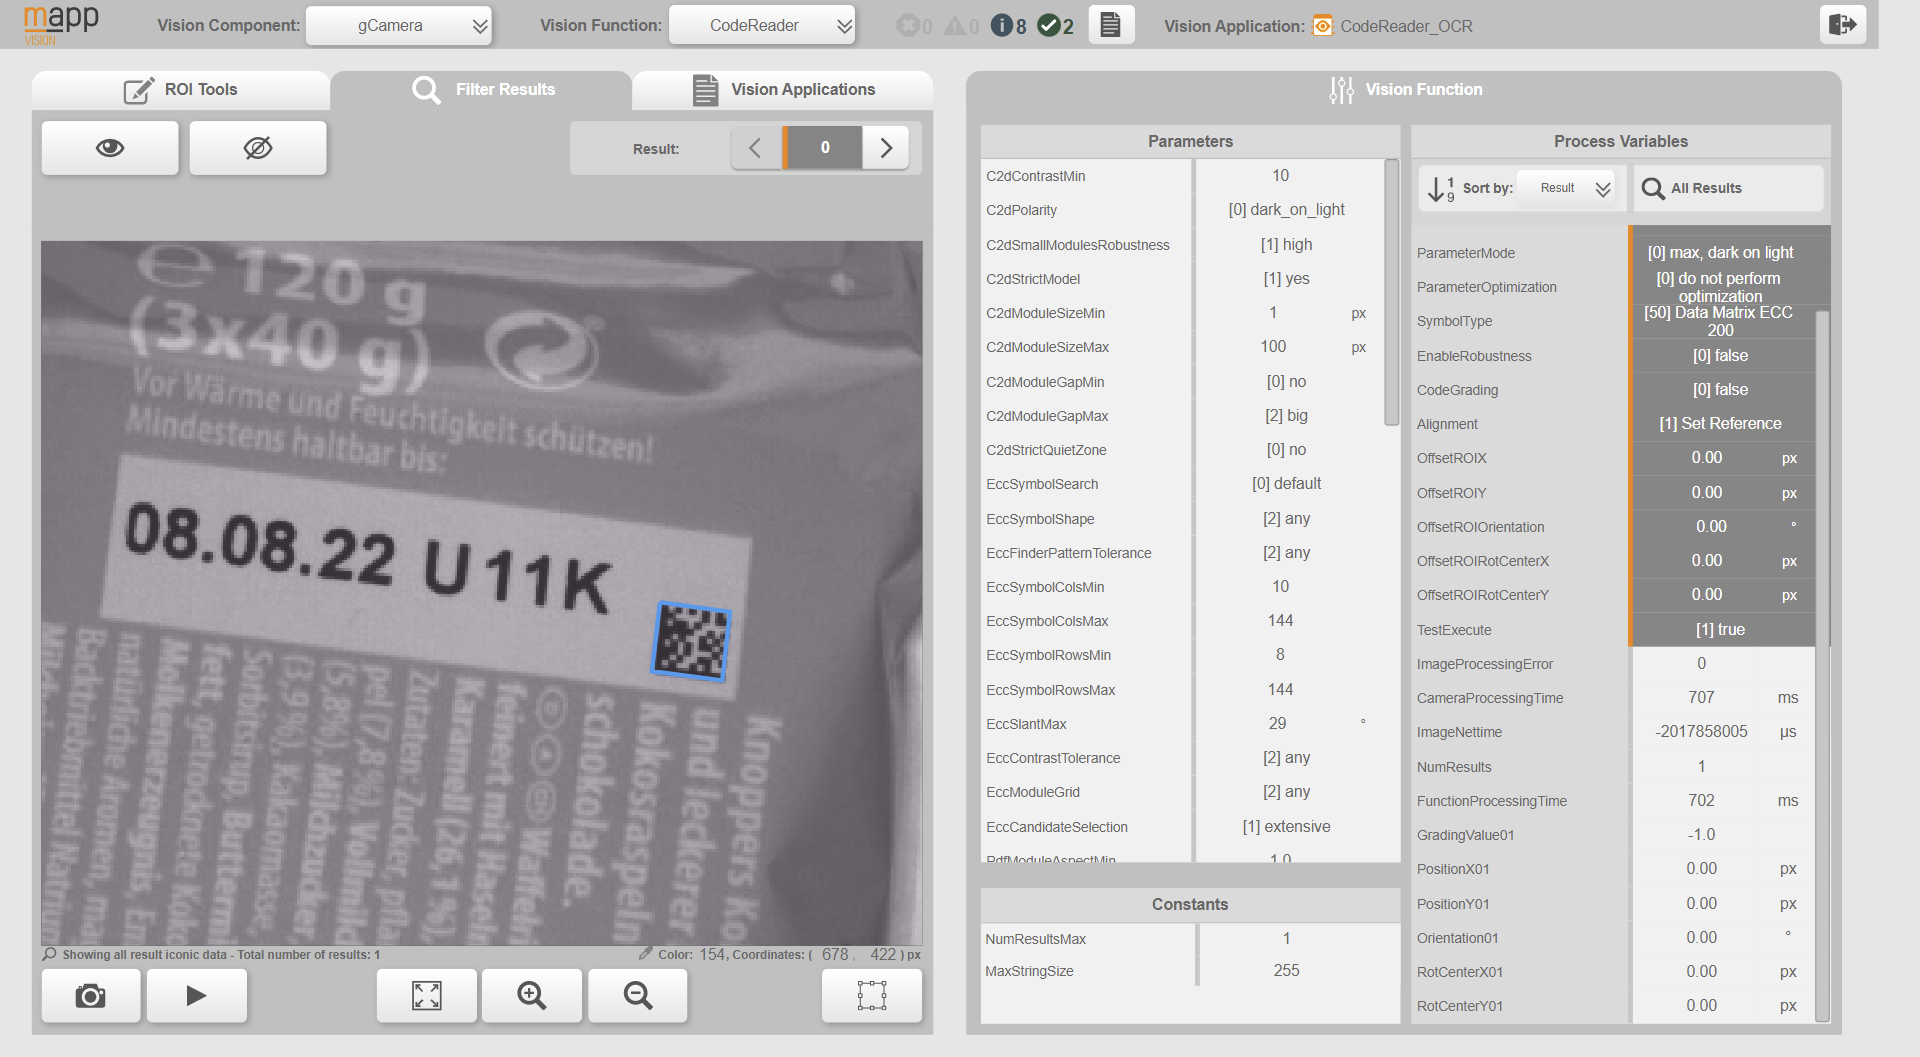Image resolution: width=1920 pixels, height=1057 pixels.
Task: Click the detected Data Matrix code overlay
Action: (x=691, y=642)
